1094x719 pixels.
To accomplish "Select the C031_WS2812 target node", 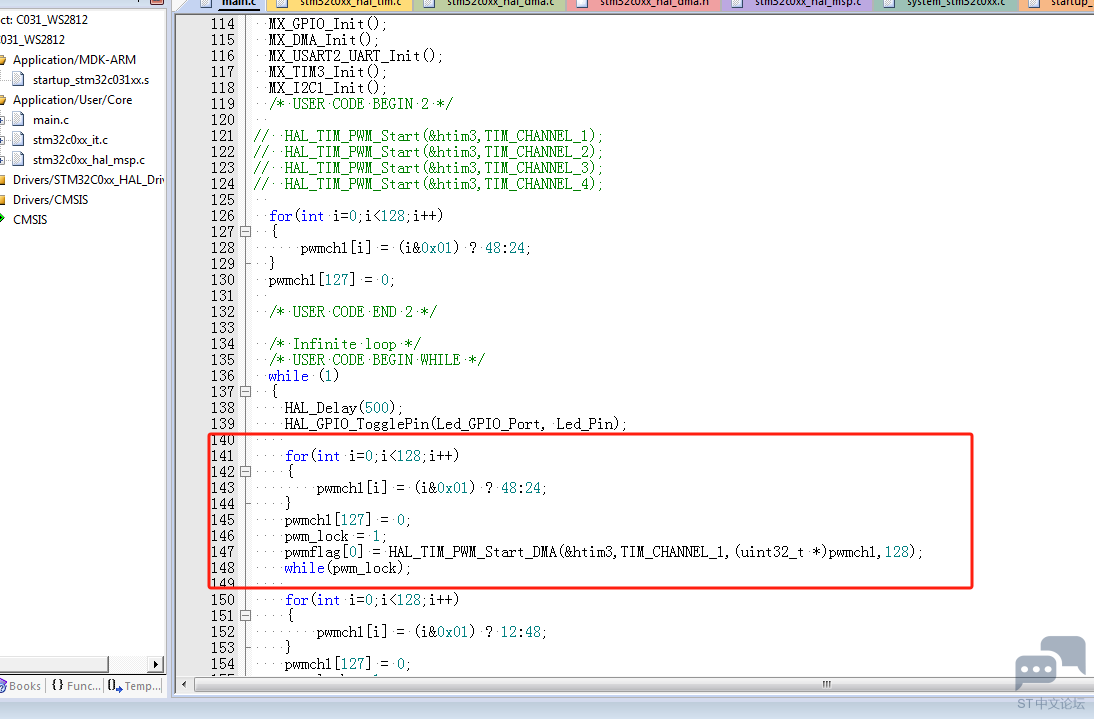I will [33, 40].
